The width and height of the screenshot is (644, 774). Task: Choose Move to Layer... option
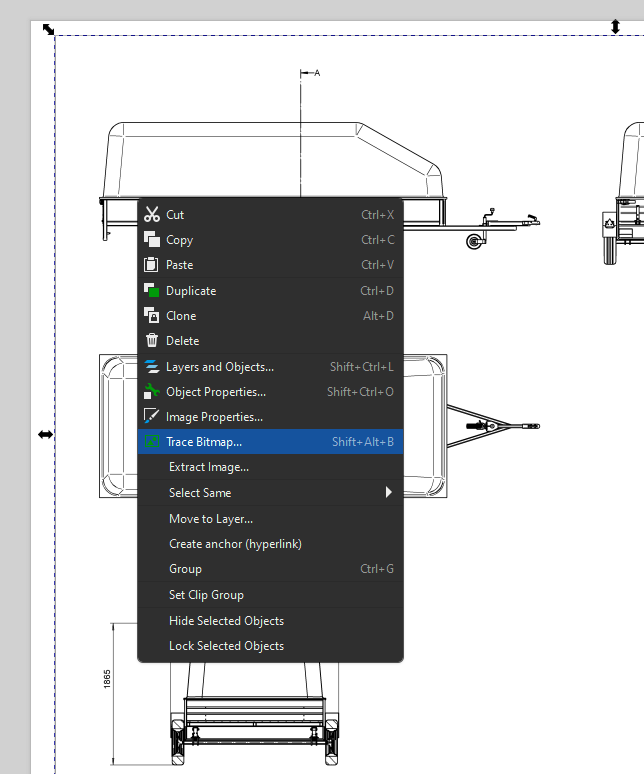211,519
